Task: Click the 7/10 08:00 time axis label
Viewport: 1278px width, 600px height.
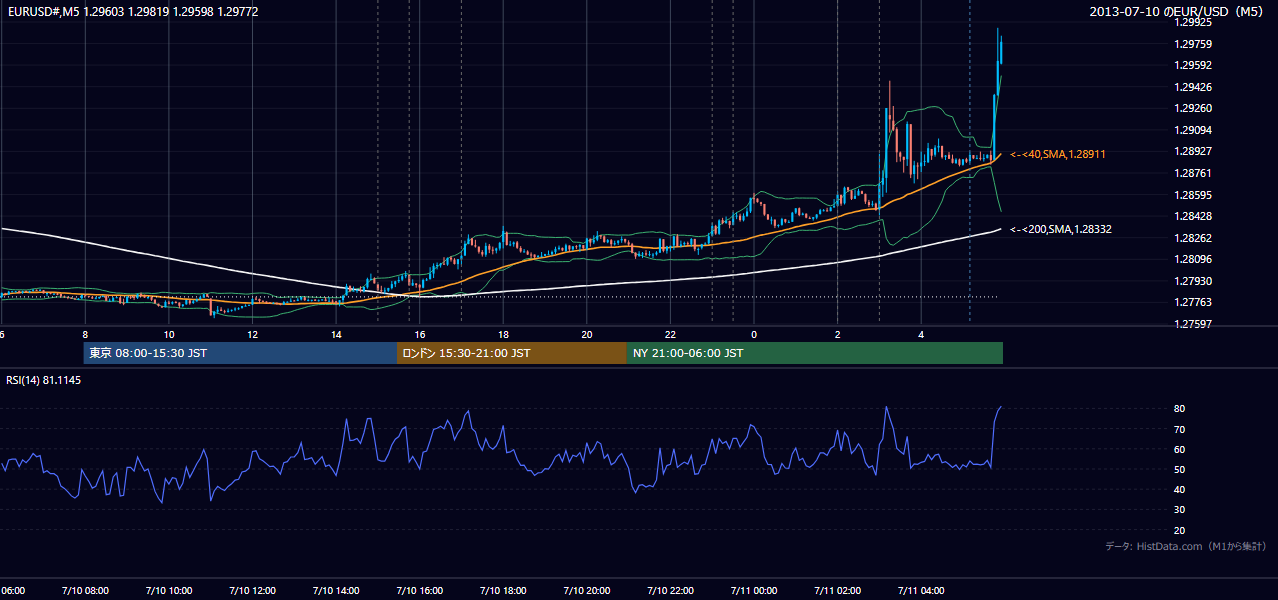Action: (85, 590)
